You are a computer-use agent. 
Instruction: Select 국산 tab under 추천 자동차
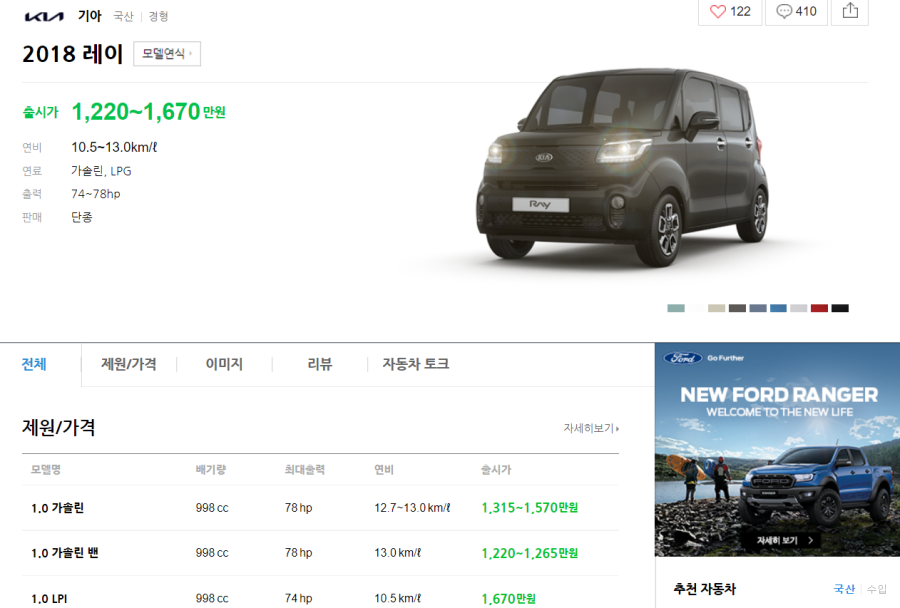point(844,589)
